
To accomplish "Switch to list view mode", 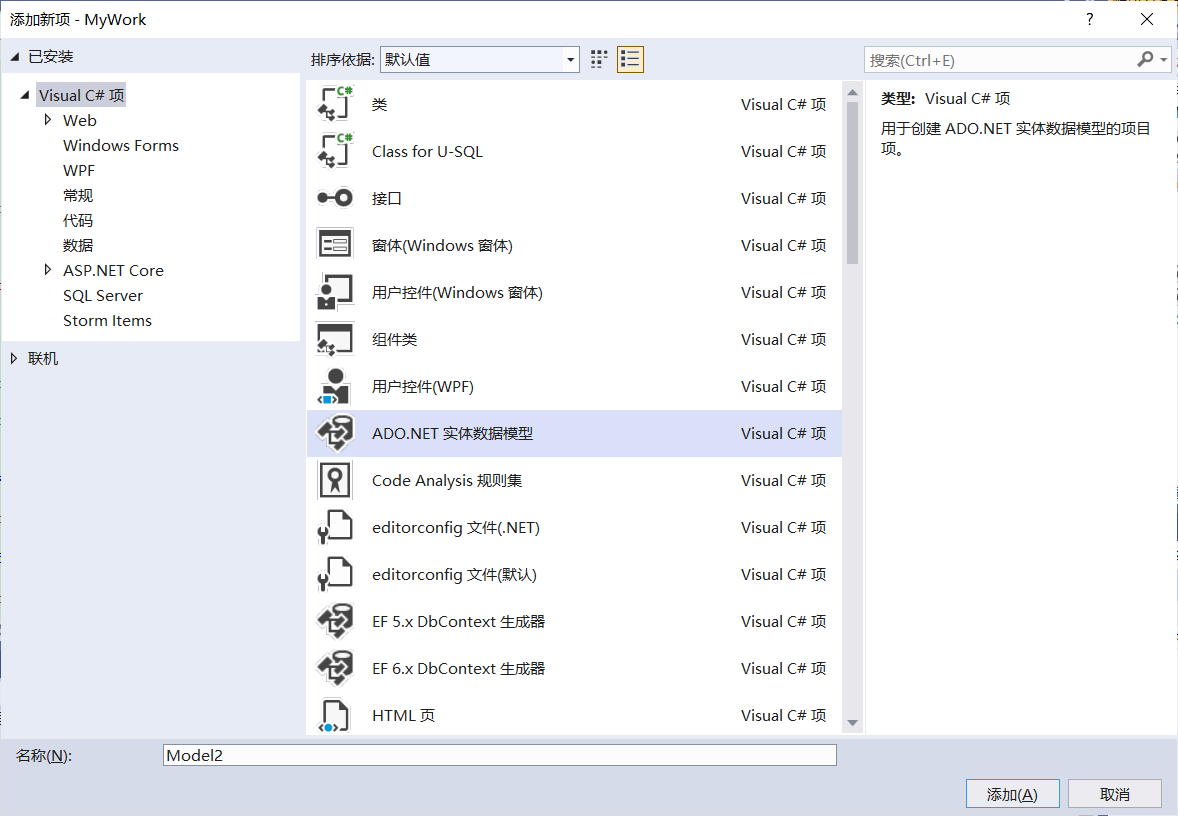I will coord(630,59).
